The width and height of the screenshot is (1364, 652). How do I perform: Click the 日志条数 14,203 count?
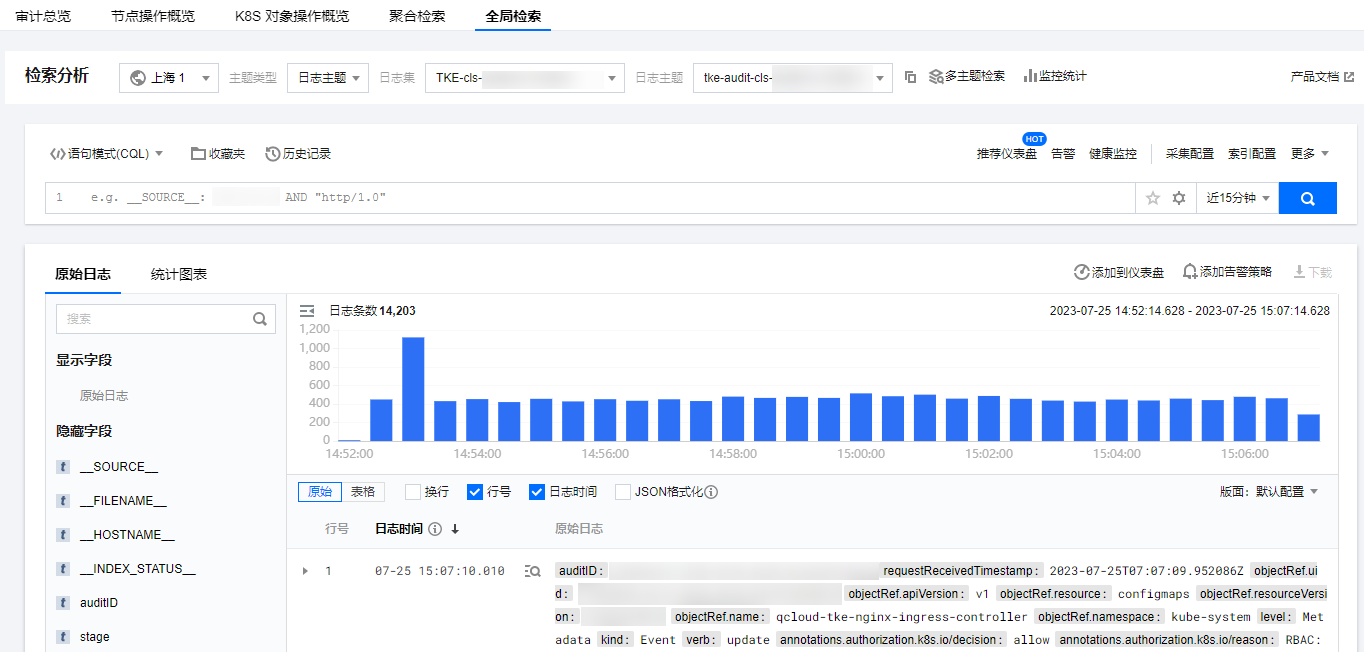point(373,311)
